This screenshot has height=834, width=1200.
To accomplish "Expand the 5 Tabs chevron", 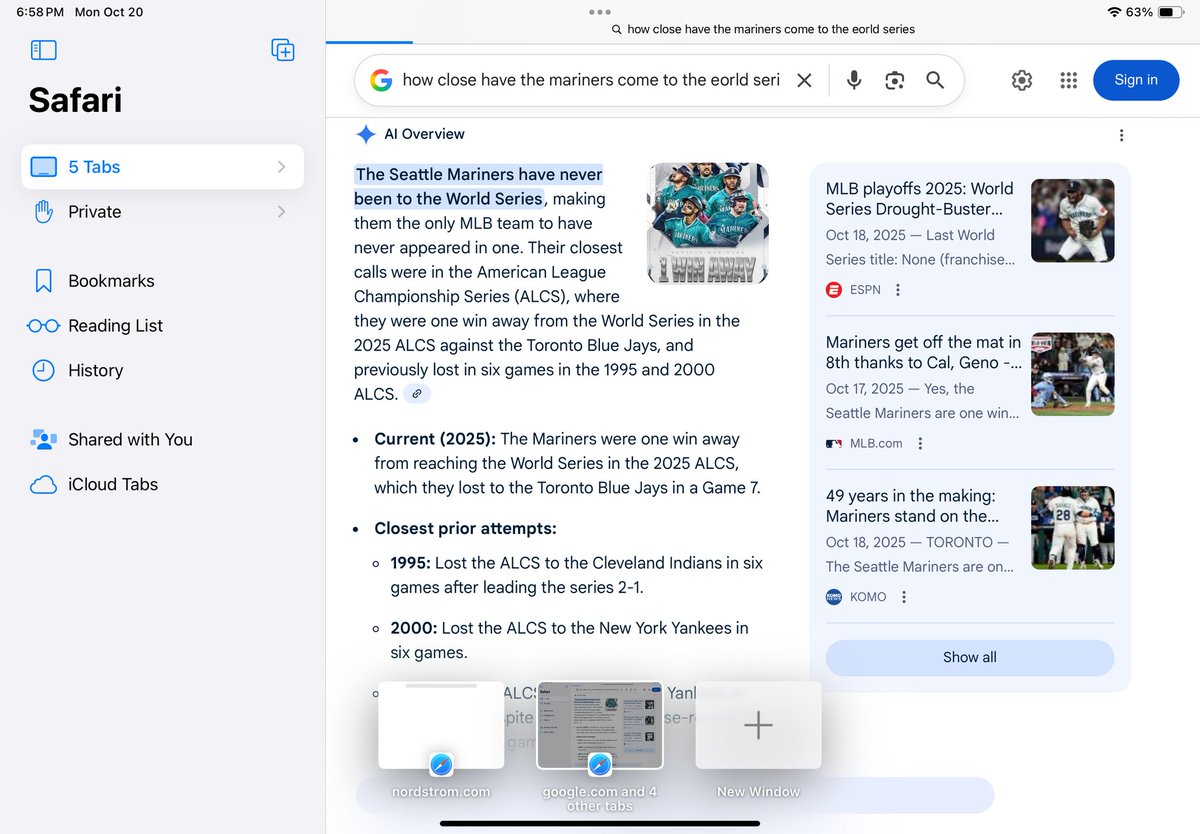I will click(x=281, y=167).
